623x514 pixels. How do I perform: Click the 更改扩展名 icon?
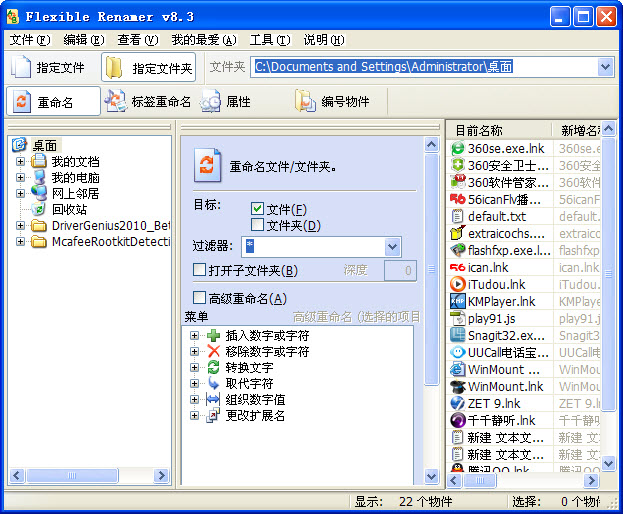click(x=213, y=415)
